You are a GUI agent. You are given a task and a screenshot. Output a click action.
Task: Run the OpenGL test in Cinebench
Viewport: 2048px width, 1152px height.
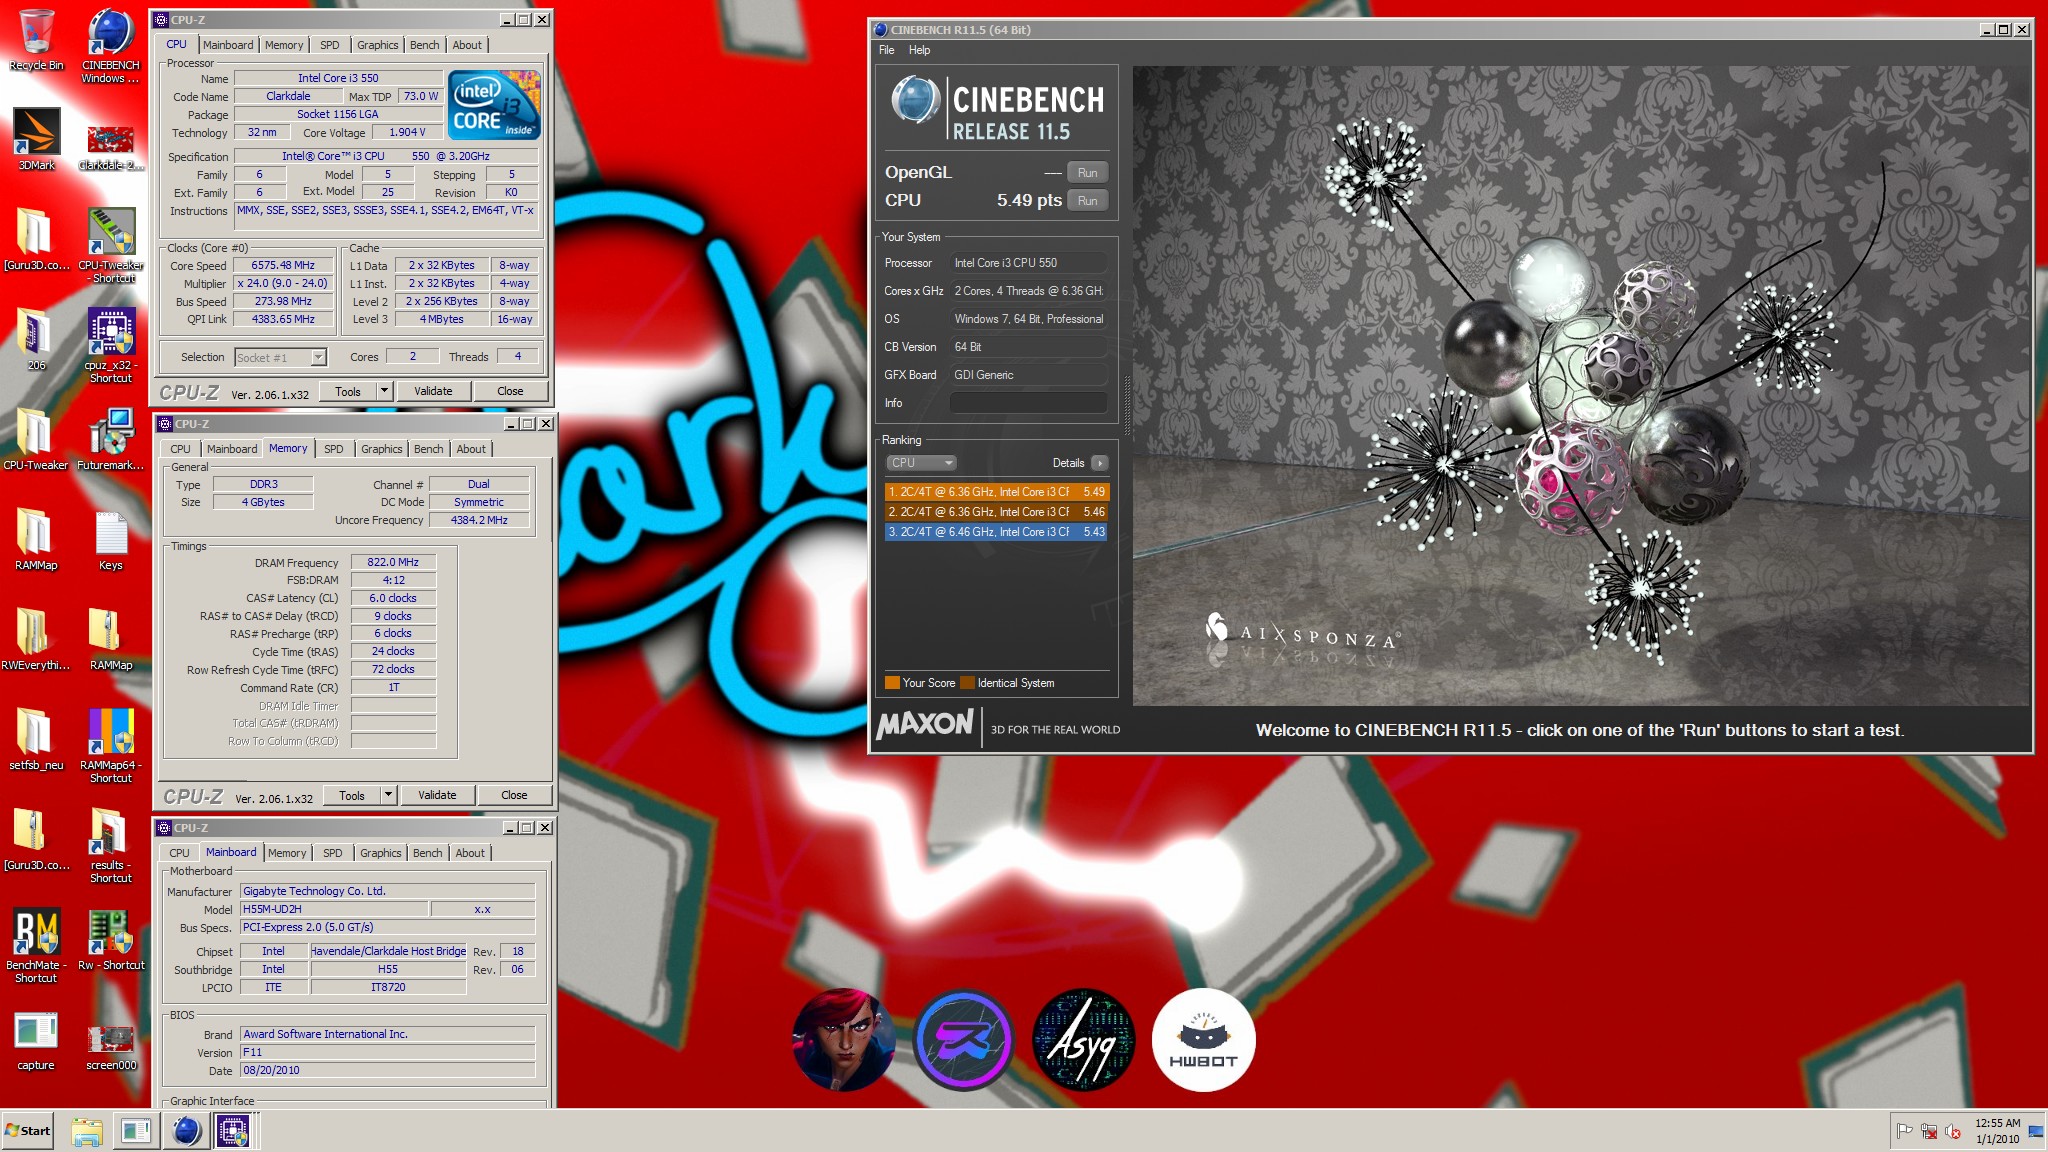coord(1087,172)
